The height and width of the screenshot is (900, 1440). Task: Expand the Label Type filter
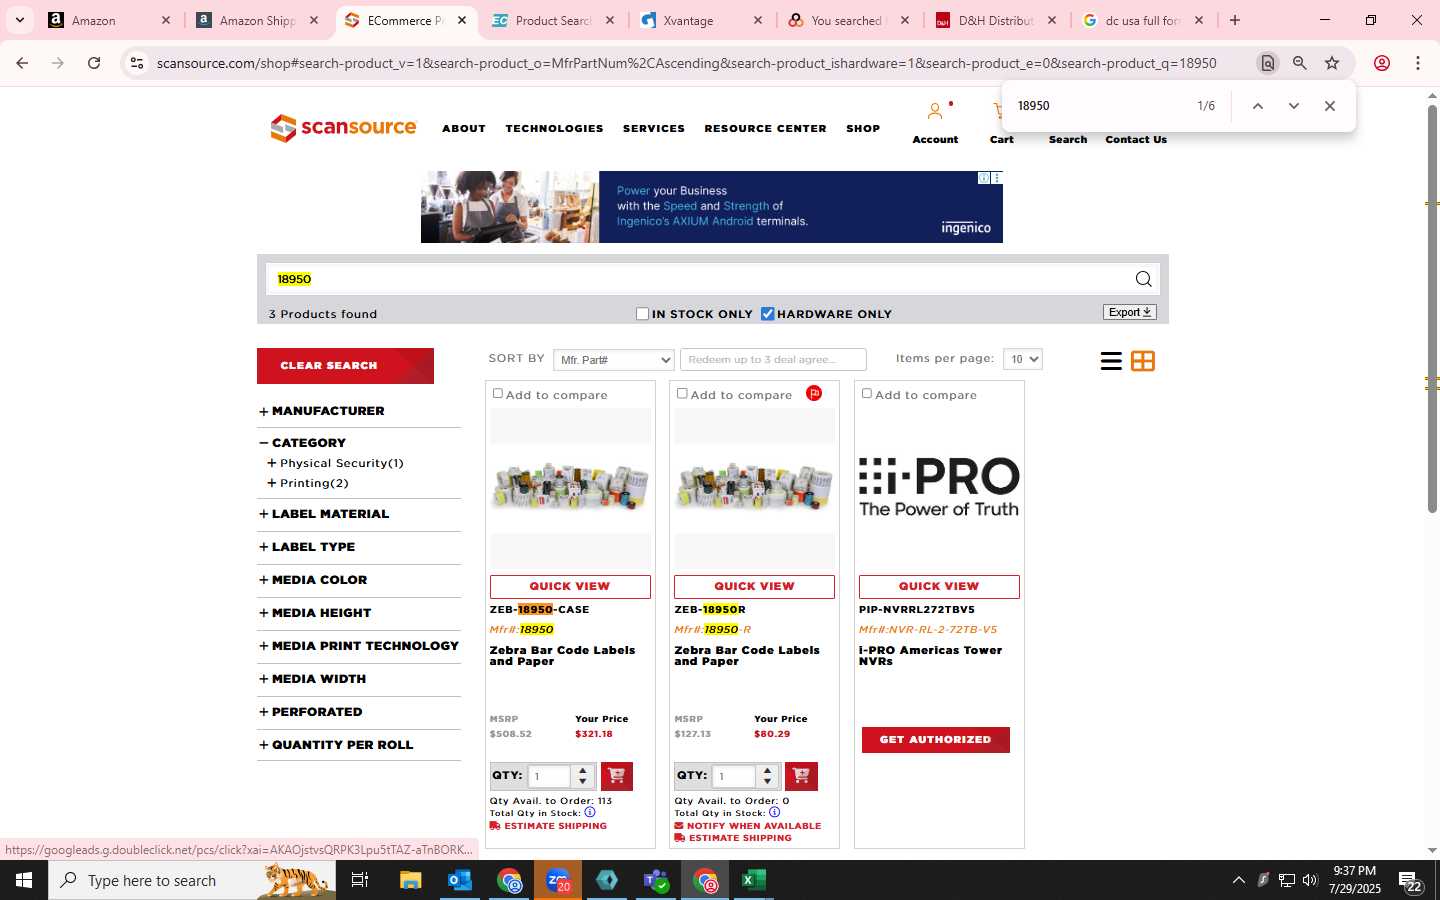tap(307, 547)
